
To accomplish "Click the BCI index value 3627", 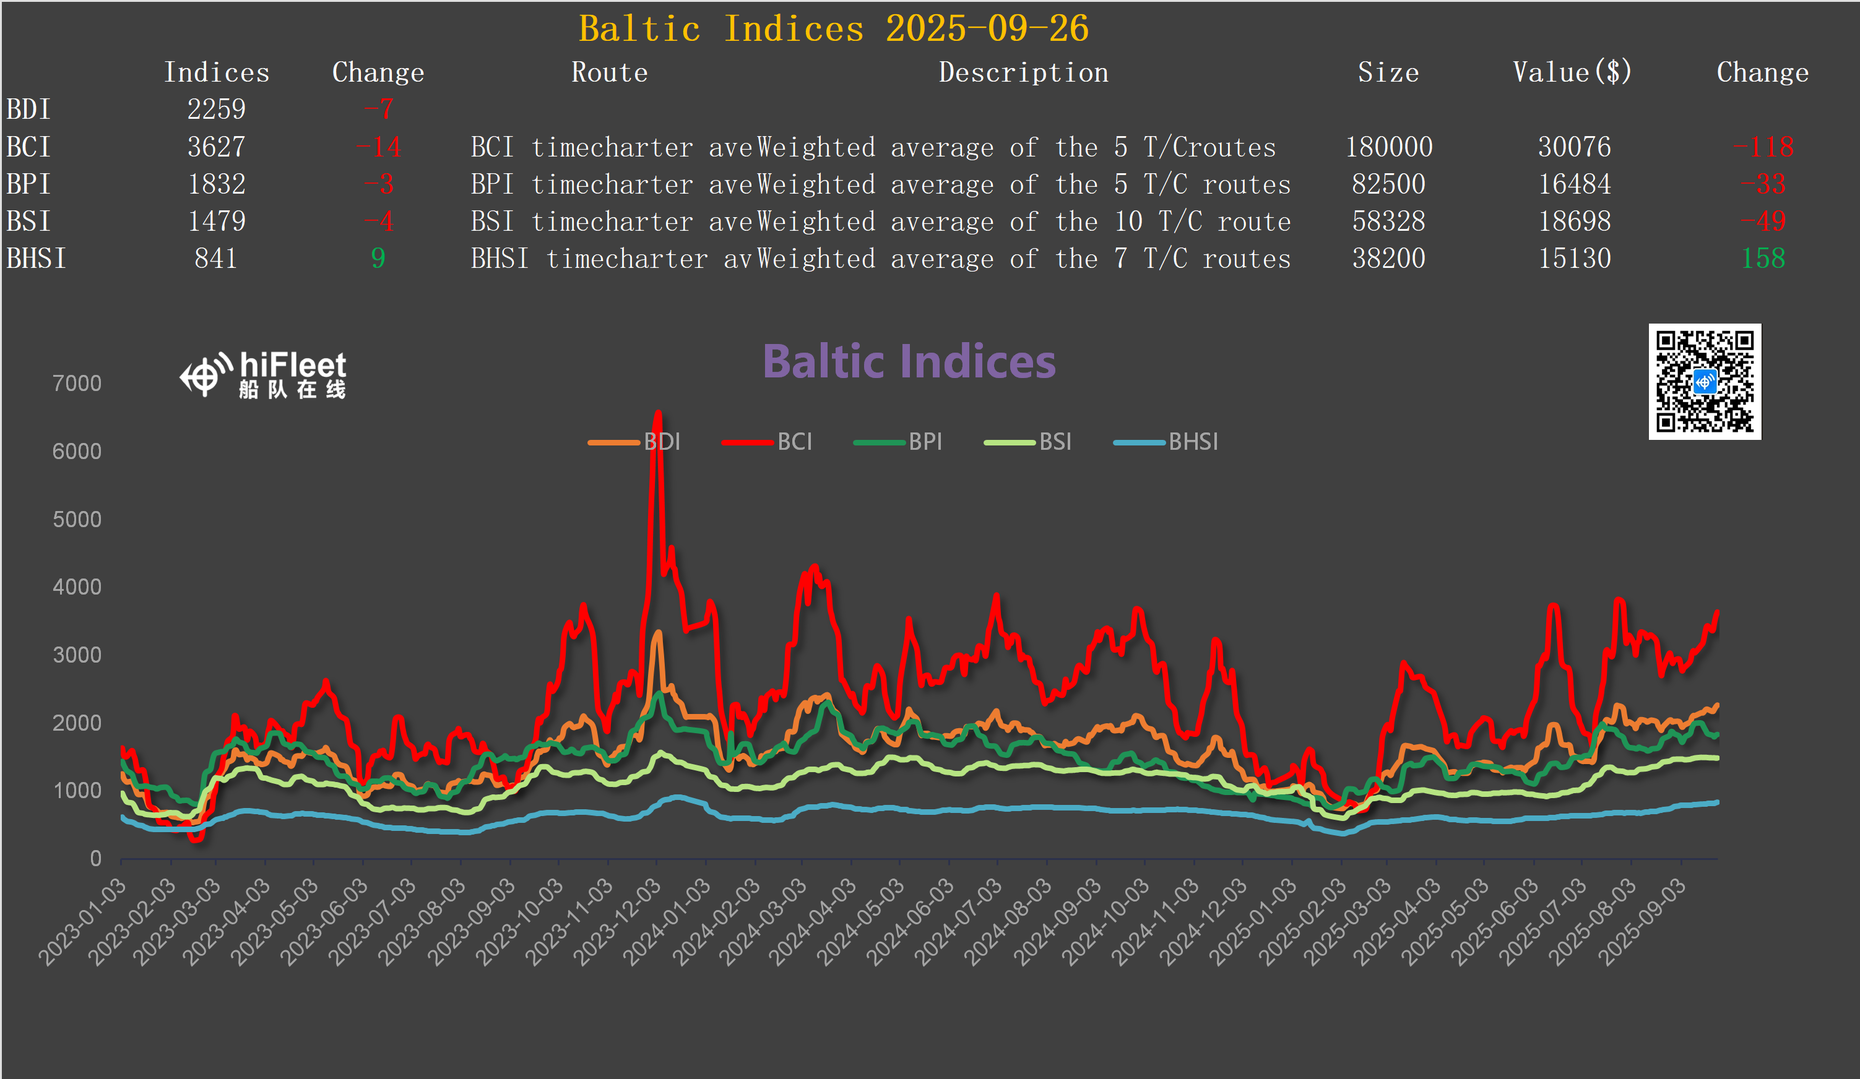I will tap(216, 147).
